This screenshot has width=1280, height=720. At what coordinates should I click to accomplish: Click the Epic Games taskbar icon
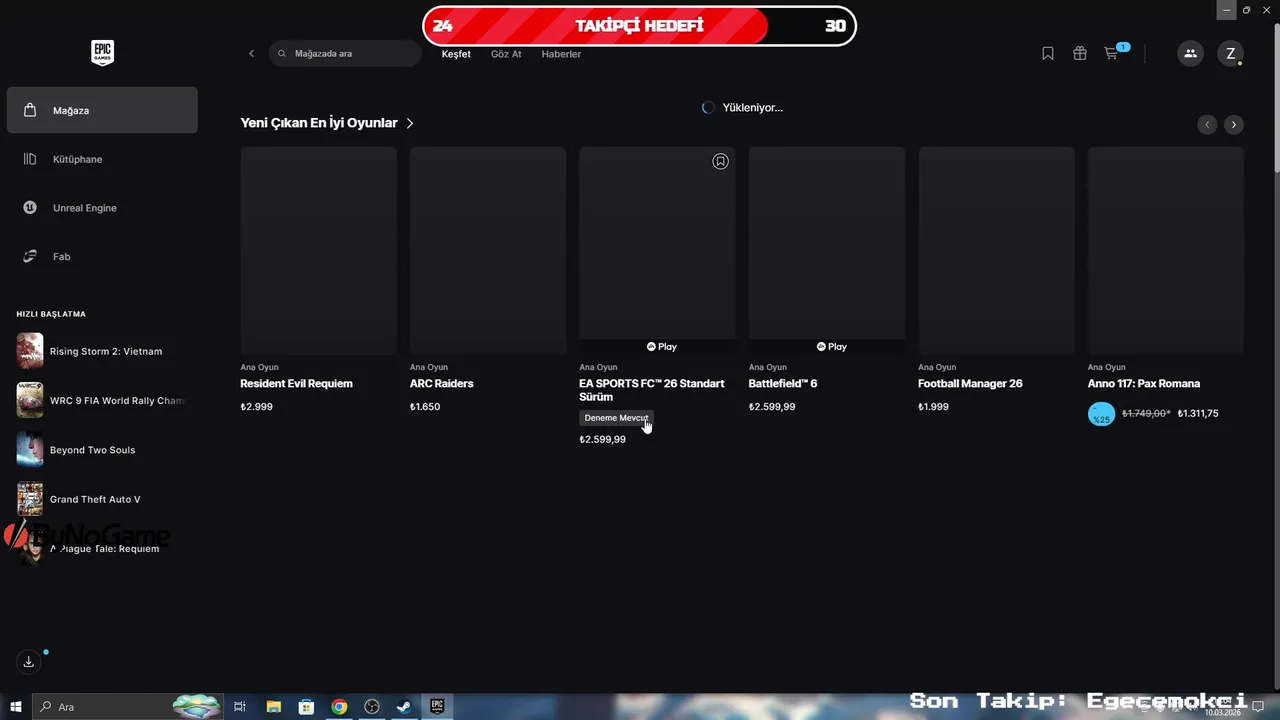[437, 707]
